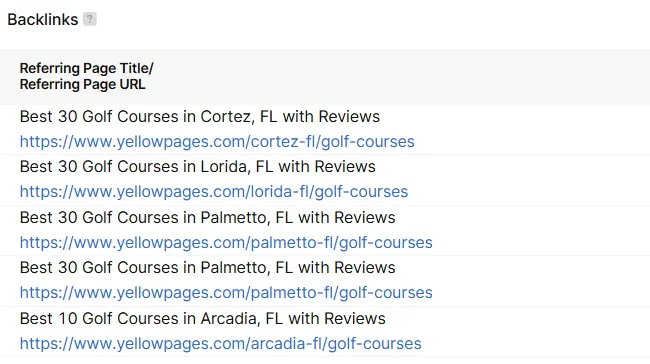Select the Best 10 Arcadia listing title

(x=203, y=319)
